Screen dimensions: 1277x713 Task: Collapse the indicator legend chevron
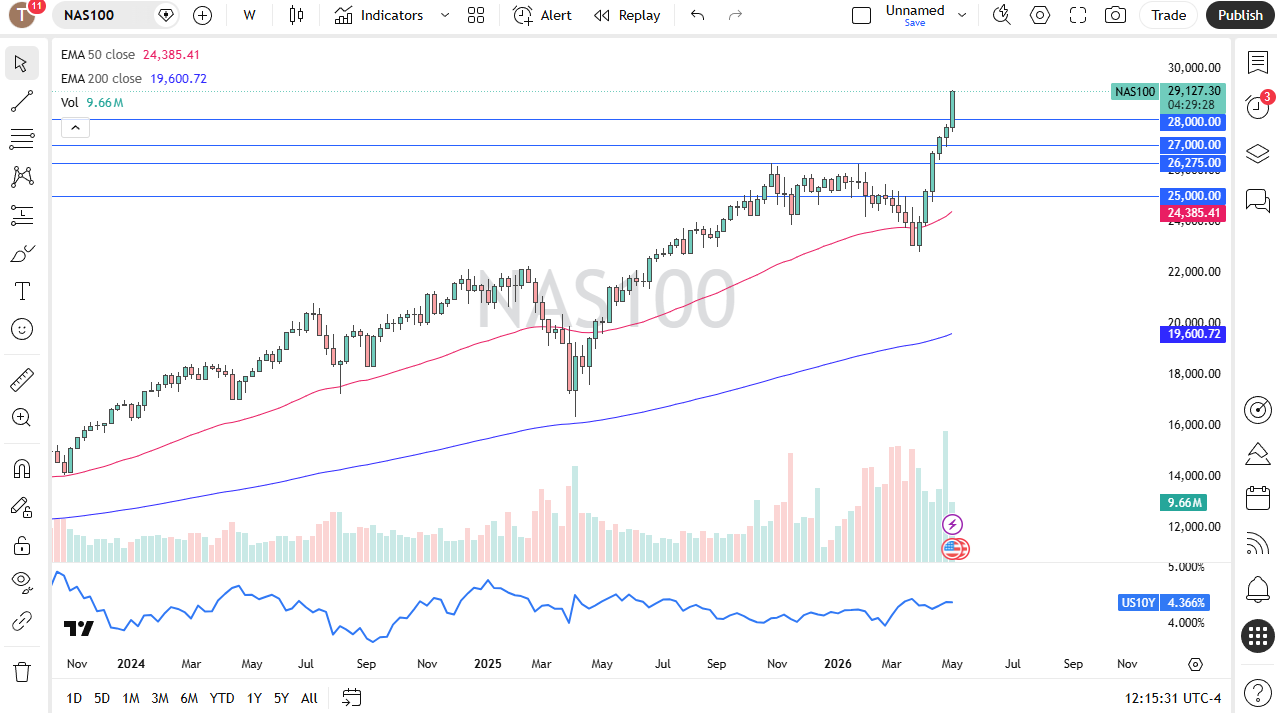coord(76,127)
